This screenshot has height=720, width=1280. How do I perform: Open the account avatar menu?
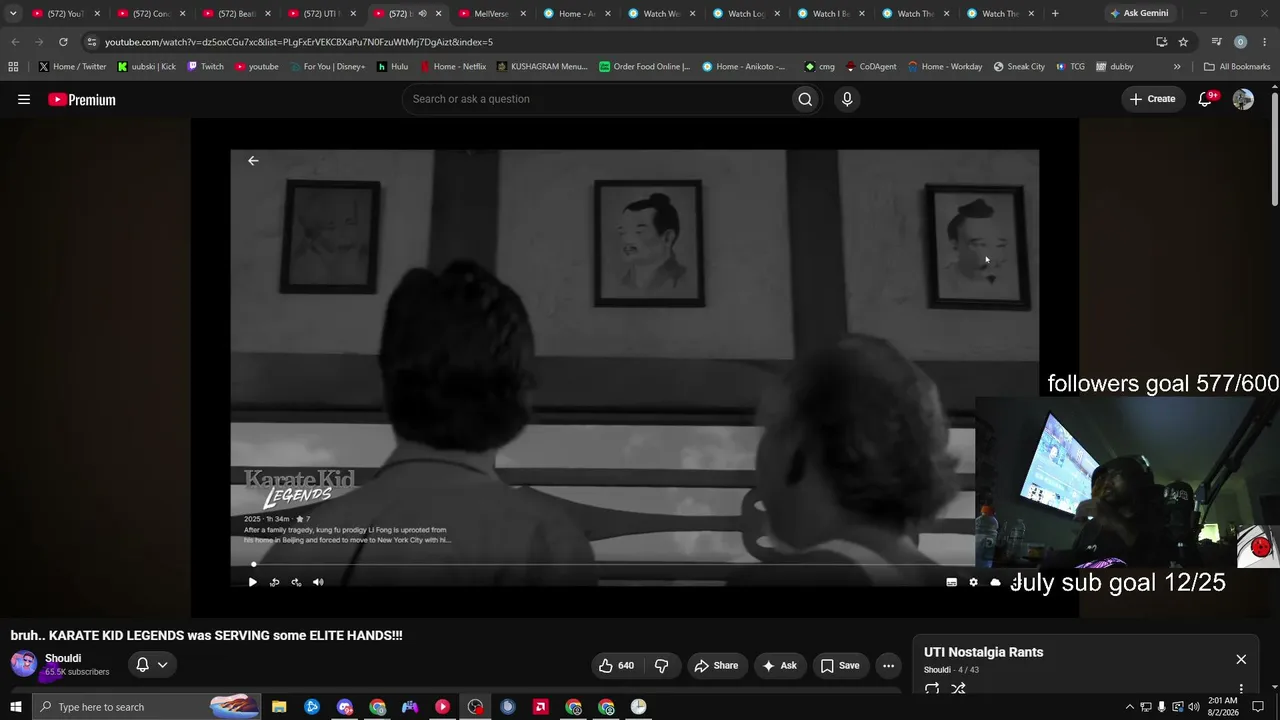click(1243, 99)
